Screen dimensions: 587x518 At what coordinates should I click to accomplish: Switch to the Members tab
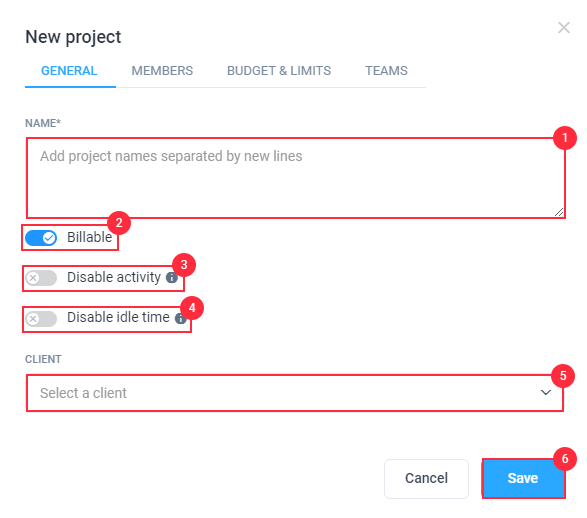click(x=162, y=71)
